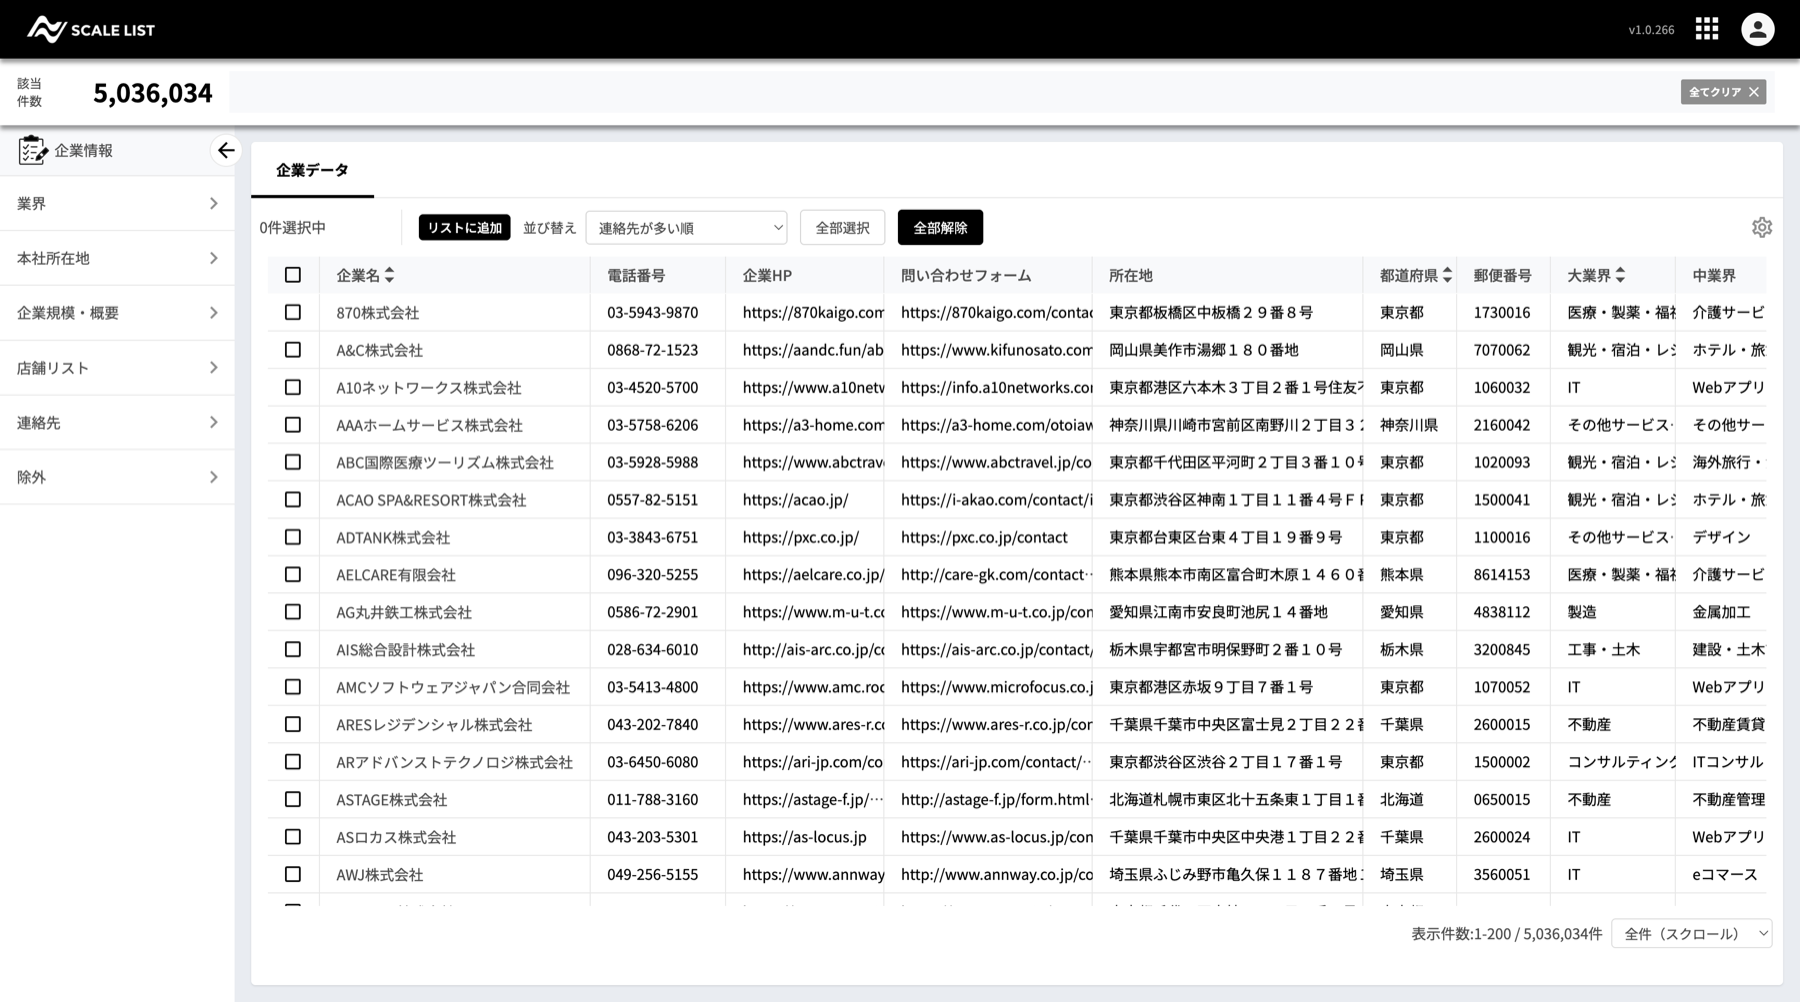Open the apps grid menu icon
Image resolution: width=1800 pixels, height=1002 pixels.
click(x=1707, y=29)
